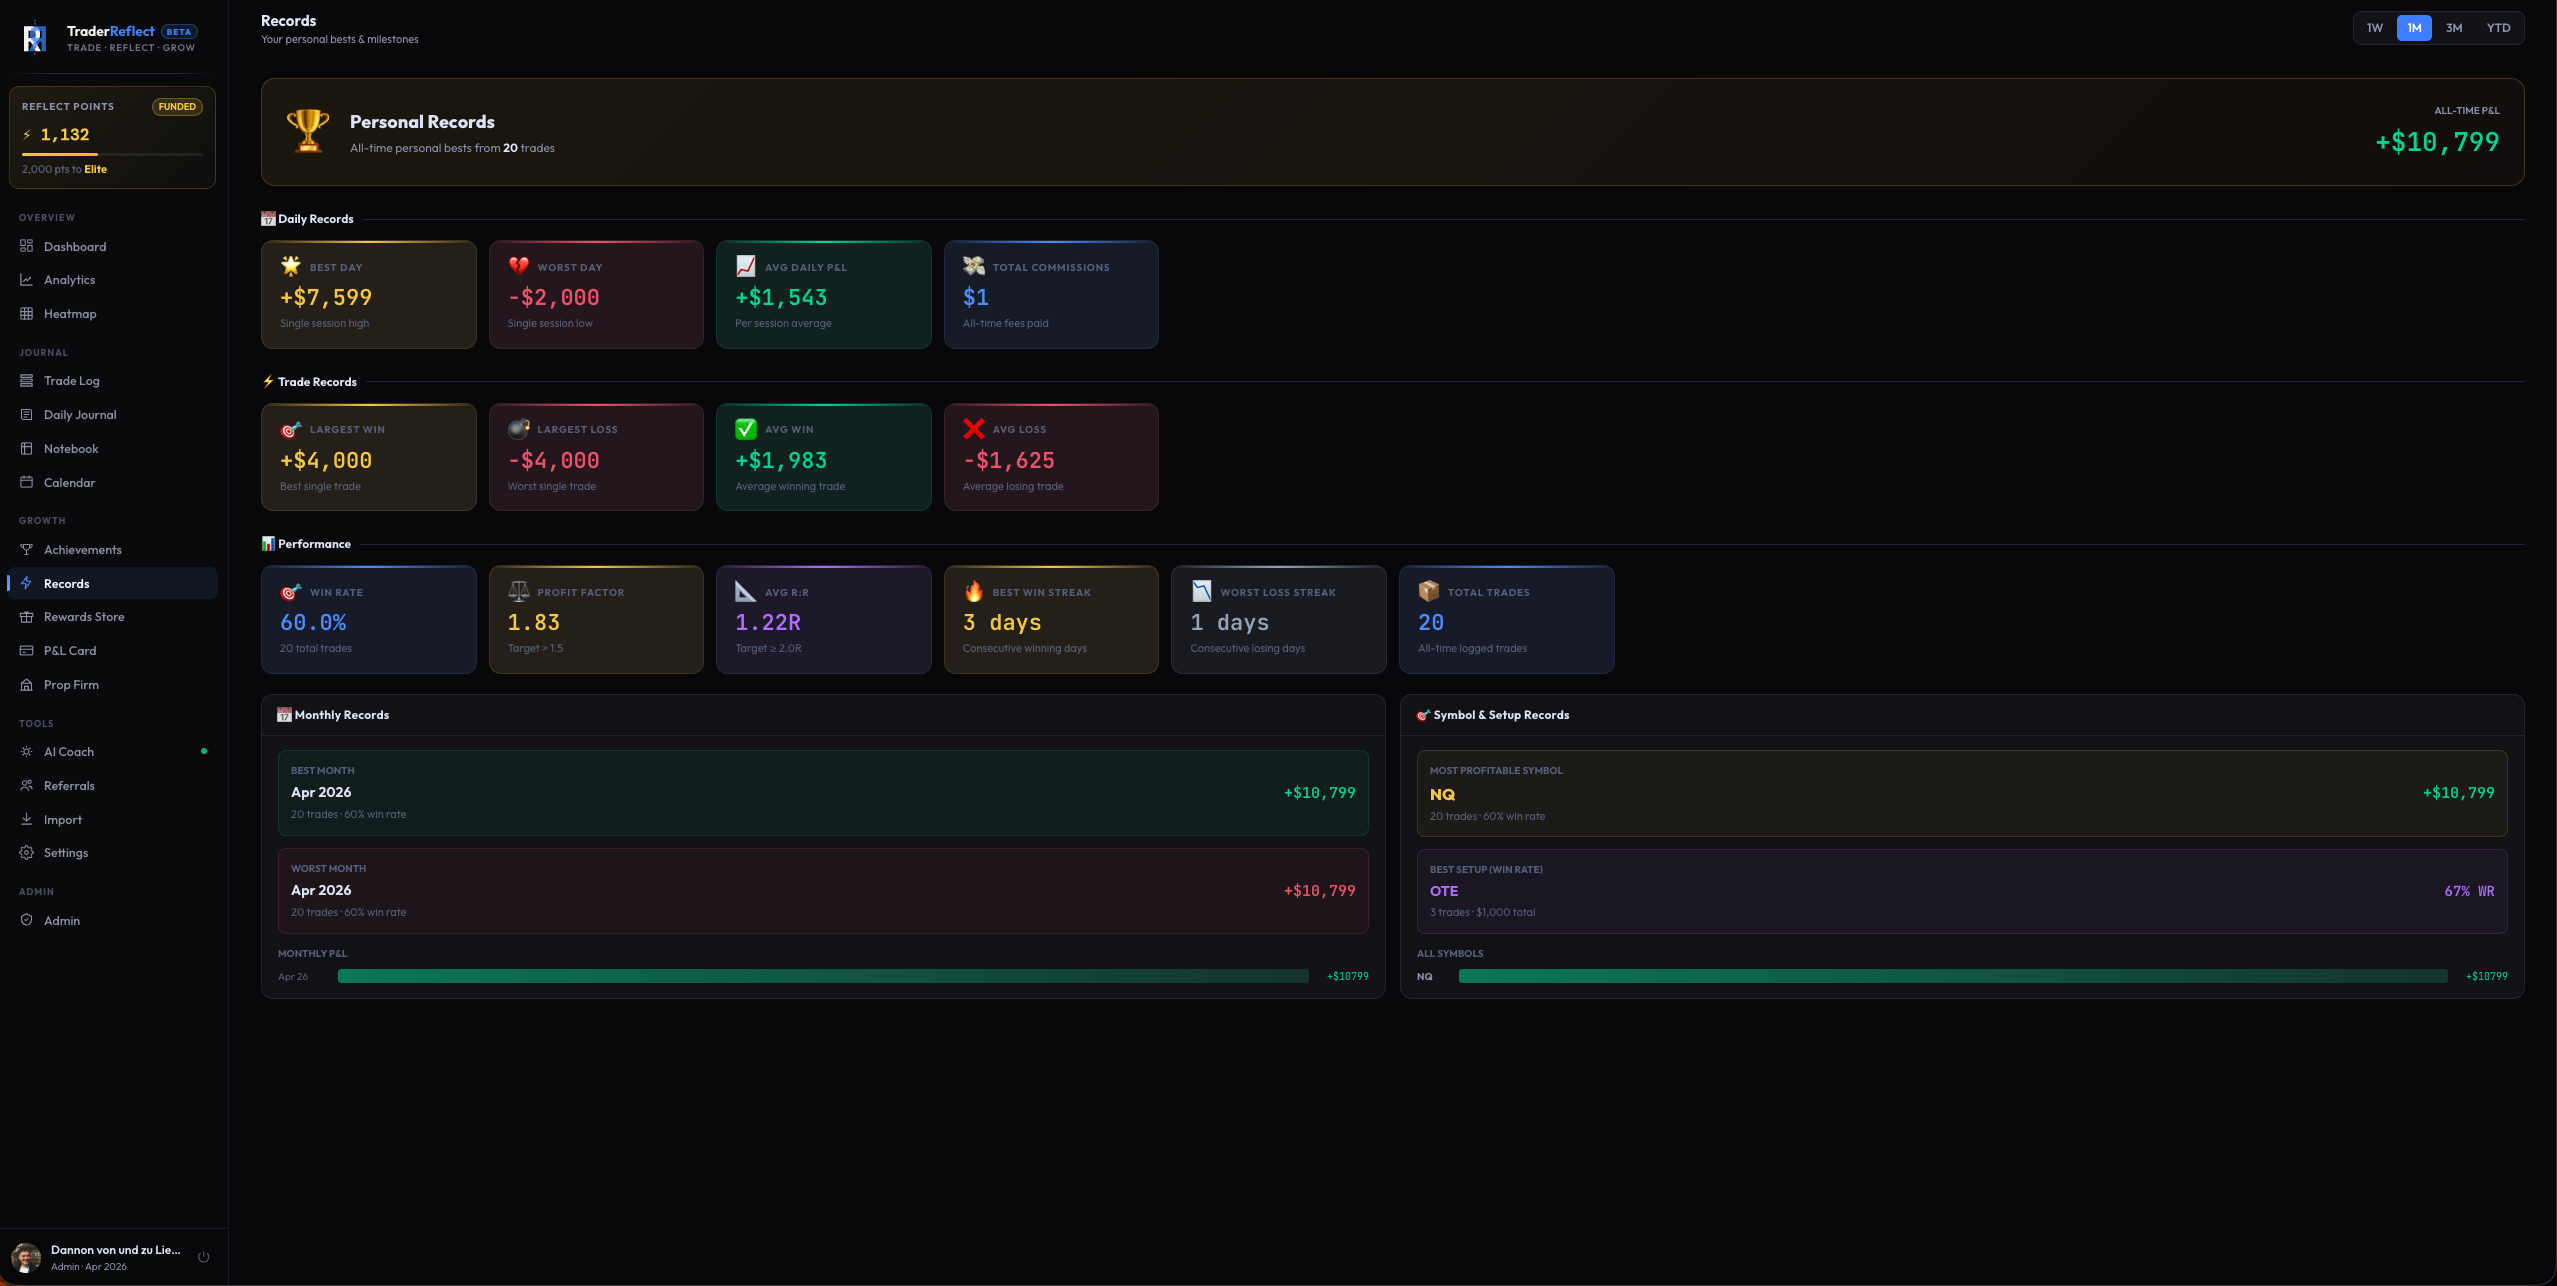Viewport: 2557px width, 1286px height.
Task: Click the Avg Win green checkmark icon
Action: 746,429
